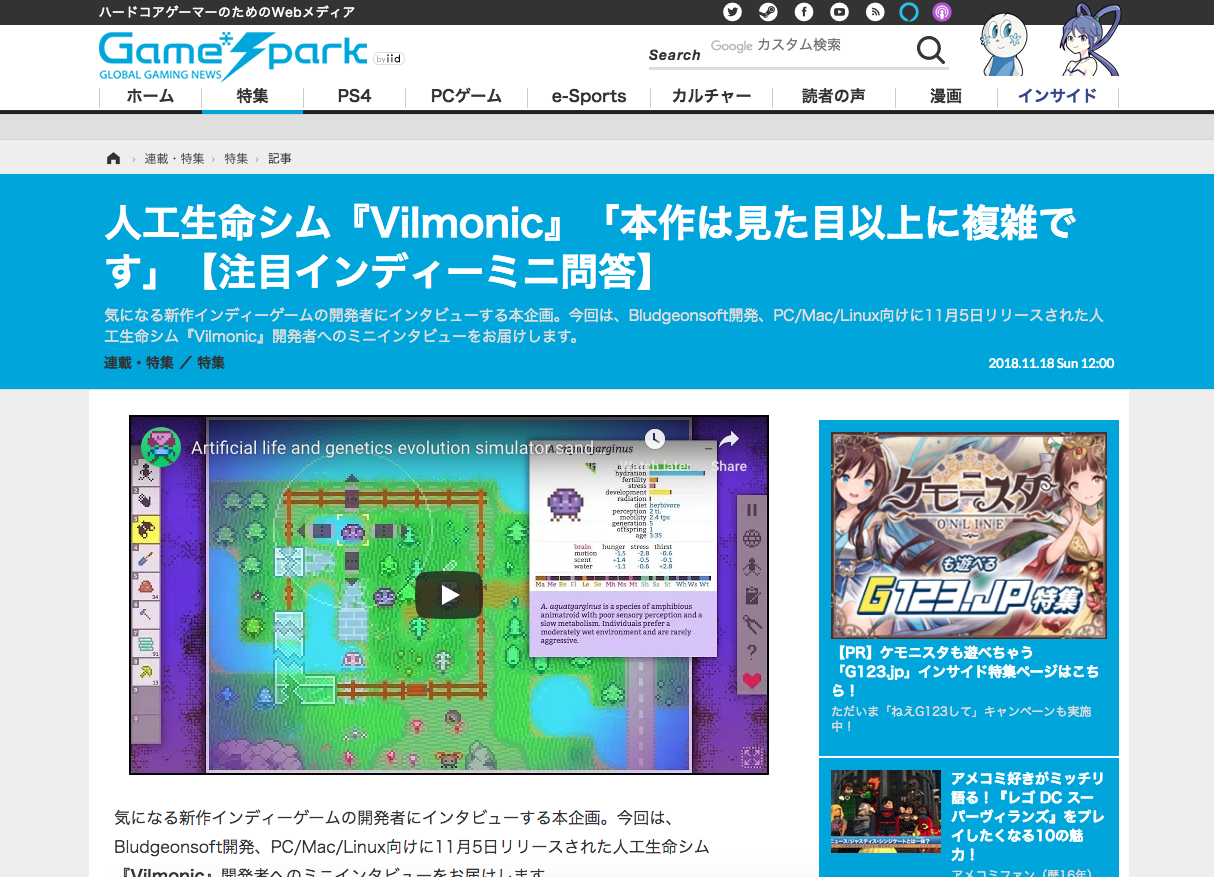Click the 連載・特集 category under the article summary
This screenshot has width=1214, height=877.
pos(139,363)
